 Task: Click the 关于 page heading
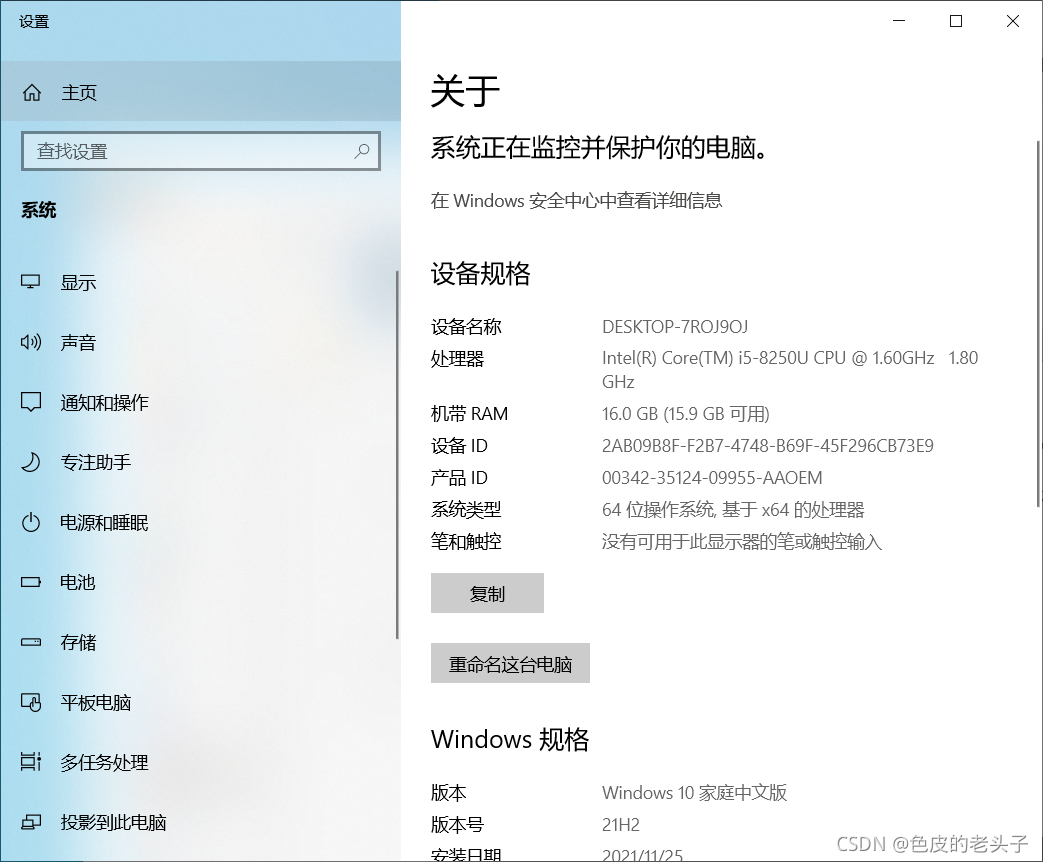point(465,90)
